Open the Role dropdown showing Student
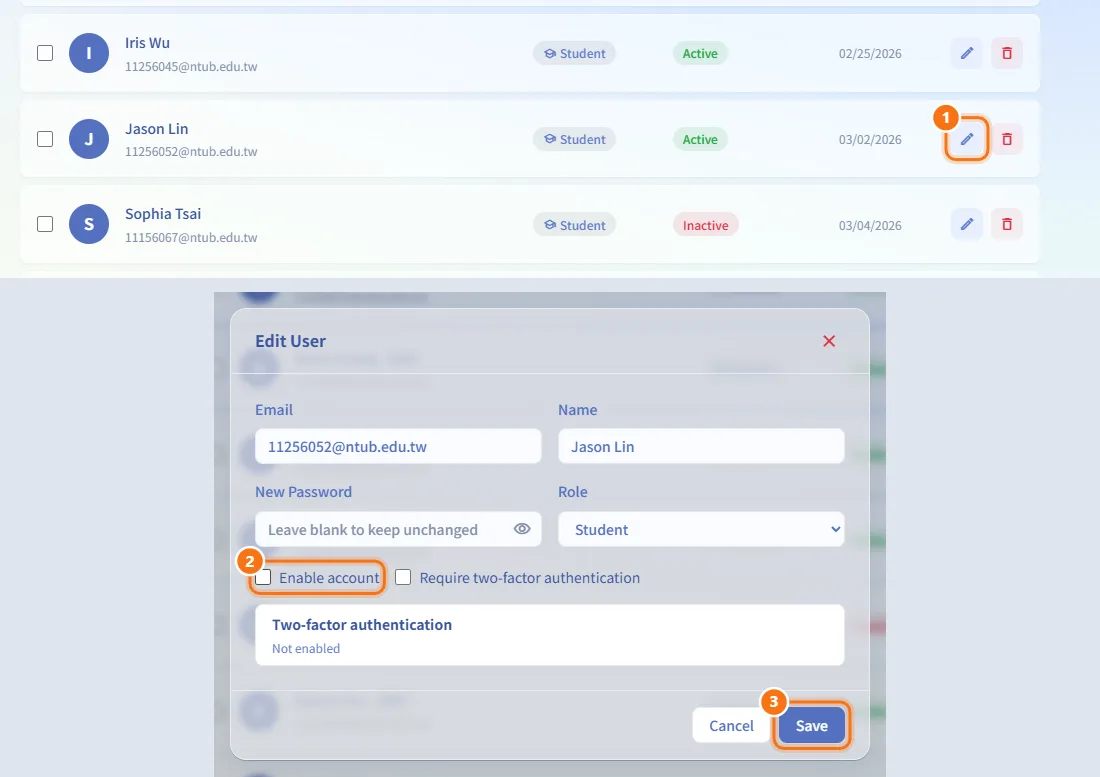 coord(701,529)
